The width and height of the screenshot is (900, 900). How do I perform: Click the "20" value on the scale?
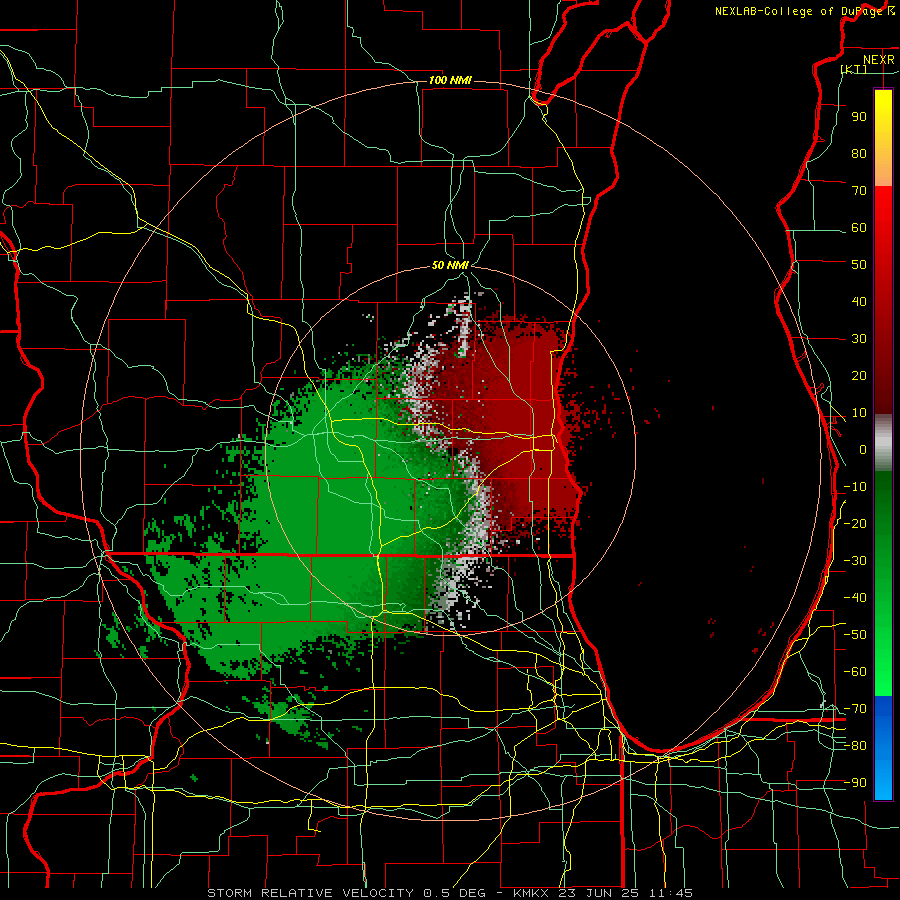859,375
